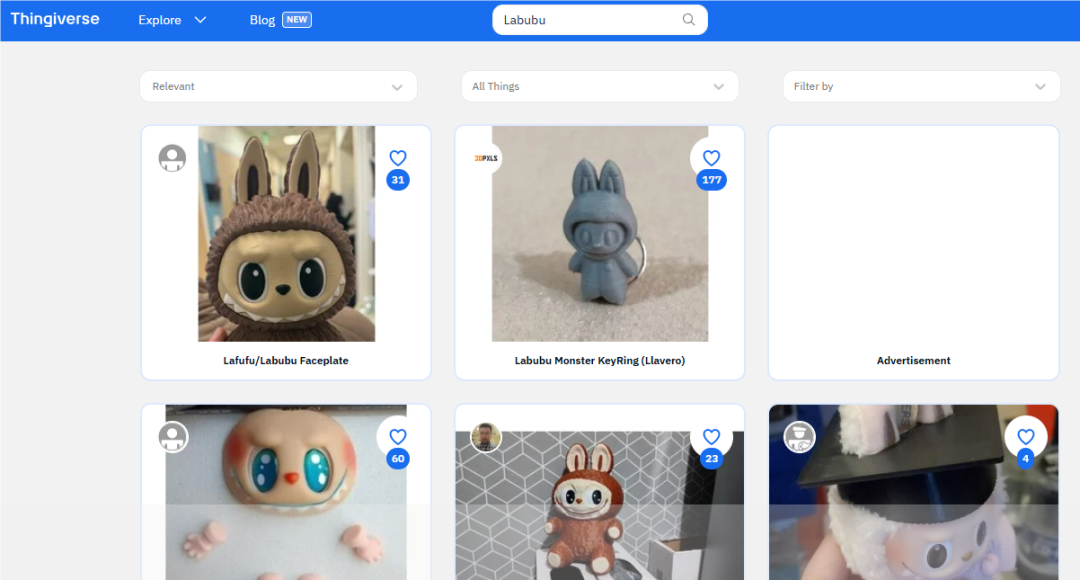Open the All Things dropdown
Screen dimensions: 1080x580
point(599,87)
